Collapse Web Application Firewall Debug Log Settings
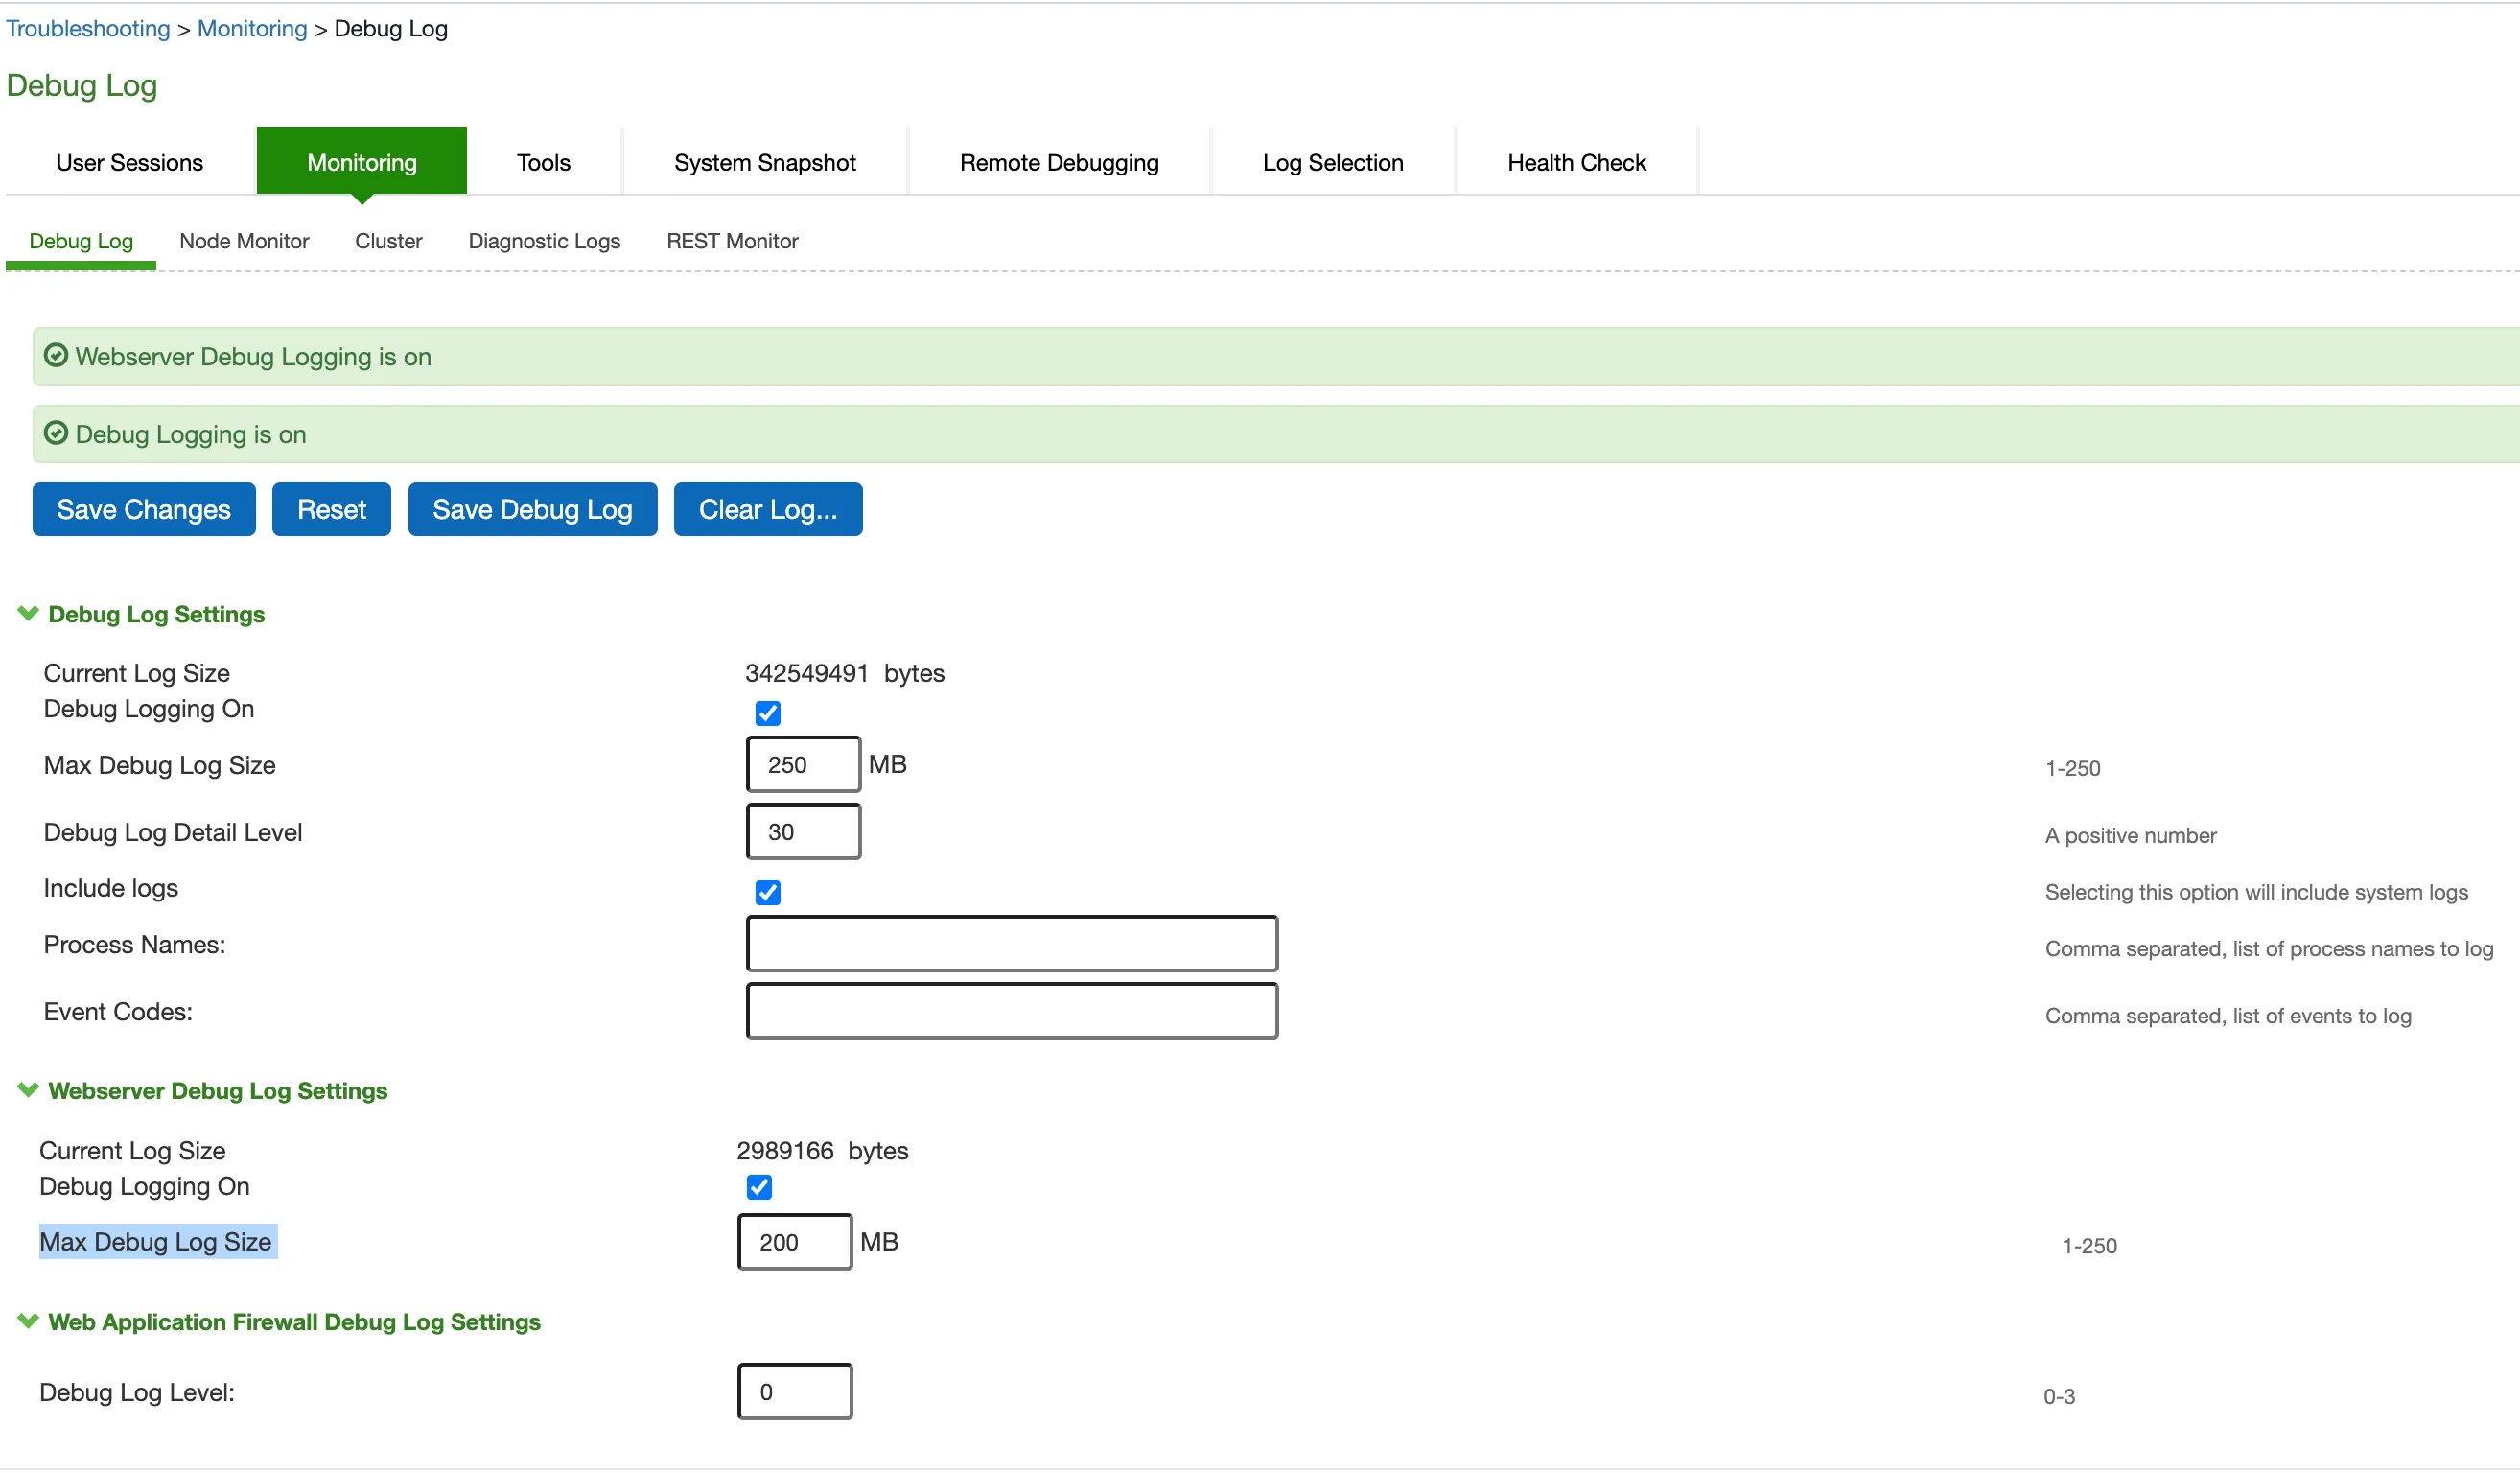The image size is (2520, 1473). pyautogui.click(x=28, y=1321)
